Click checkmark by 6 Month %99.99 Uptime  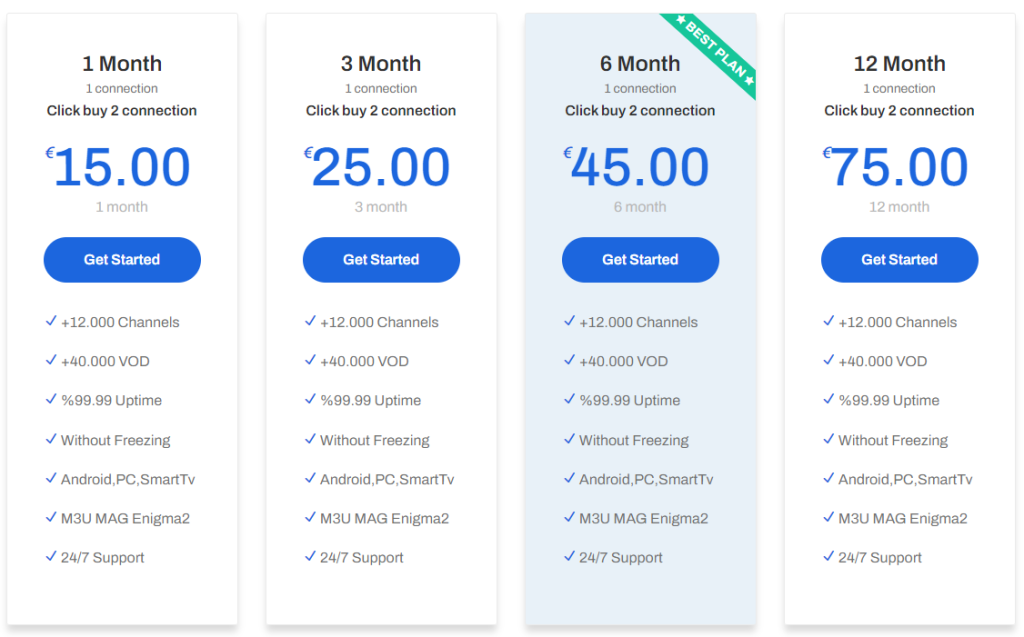pos(569,399)
